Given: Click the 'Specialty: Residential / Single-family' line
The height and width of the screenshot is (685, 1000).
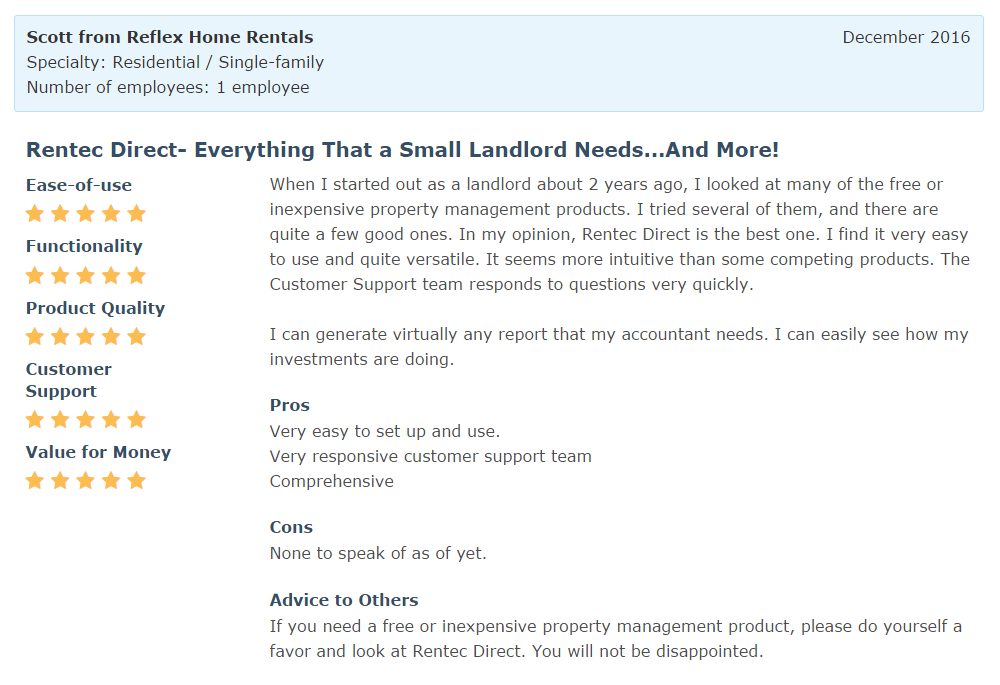Looking at the screenshot, I should point(175,62).
